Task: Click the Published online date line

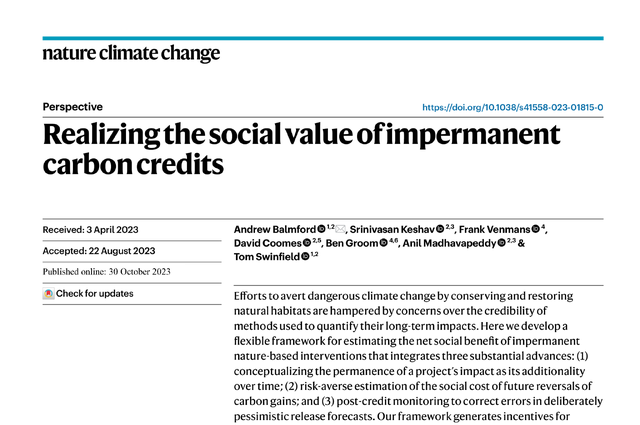Action: (x=107, y=271)
